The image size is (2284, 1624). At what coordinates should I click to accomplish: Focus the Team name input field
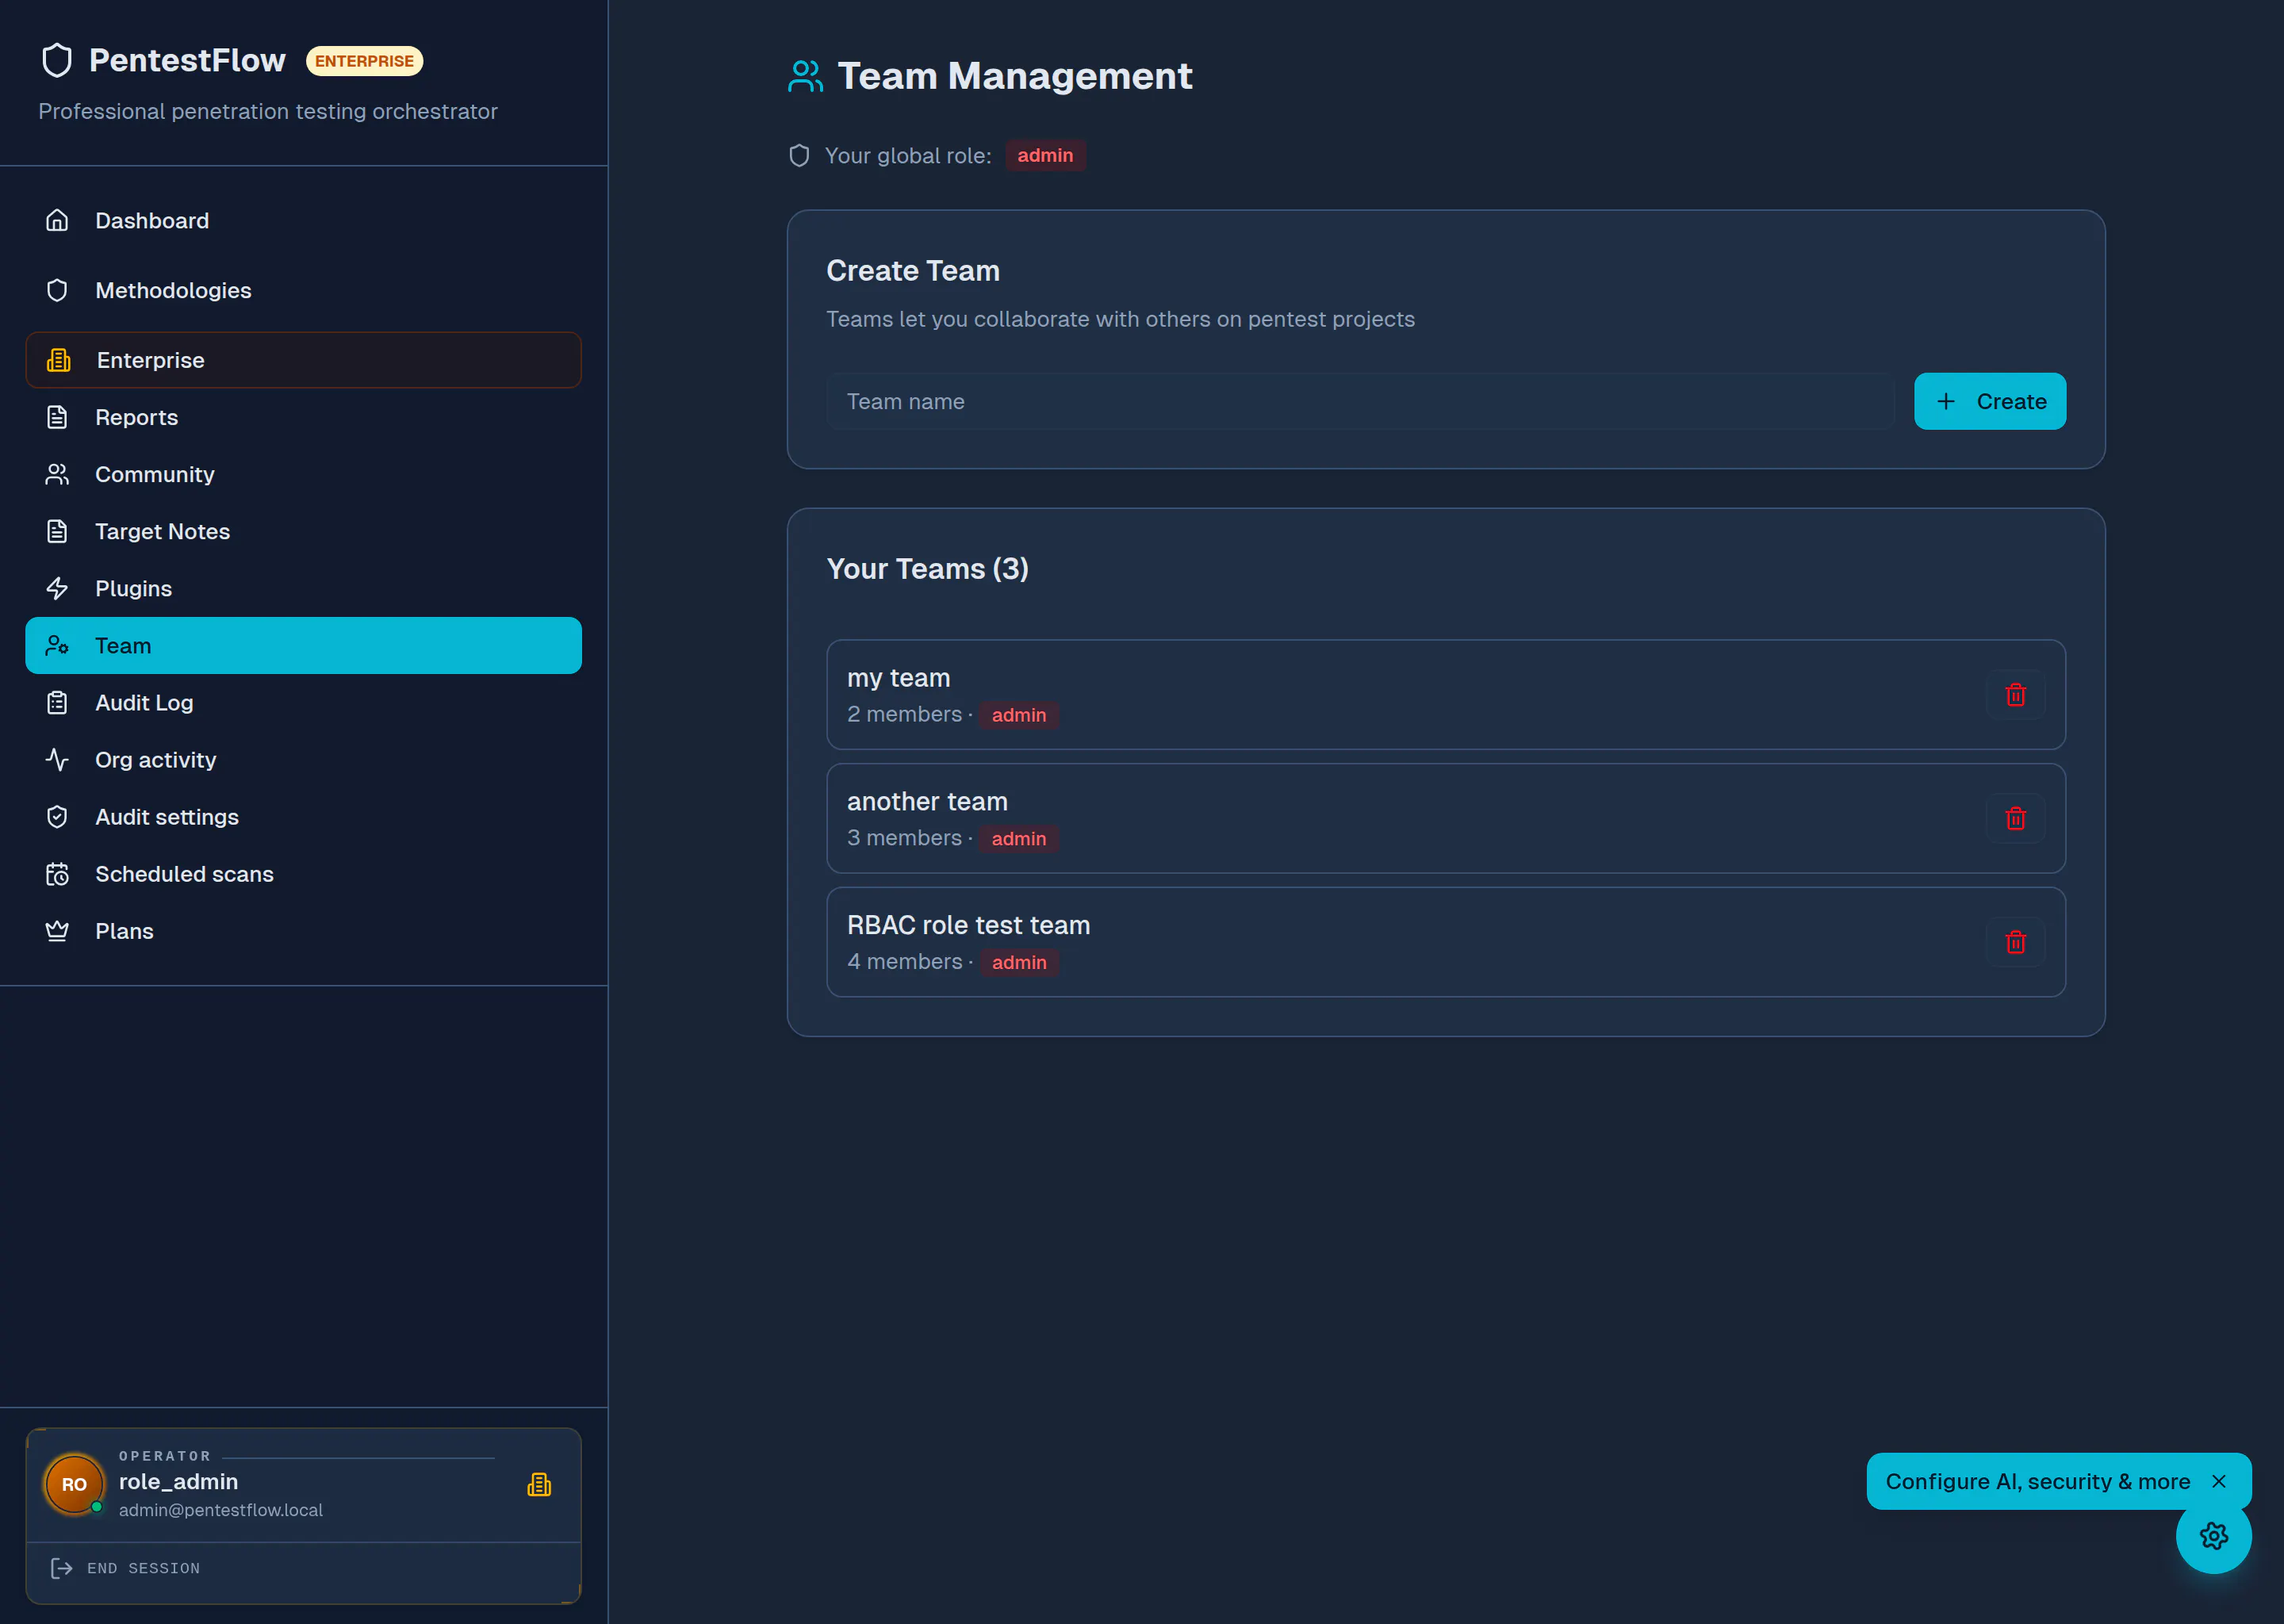pos(1360,401)
